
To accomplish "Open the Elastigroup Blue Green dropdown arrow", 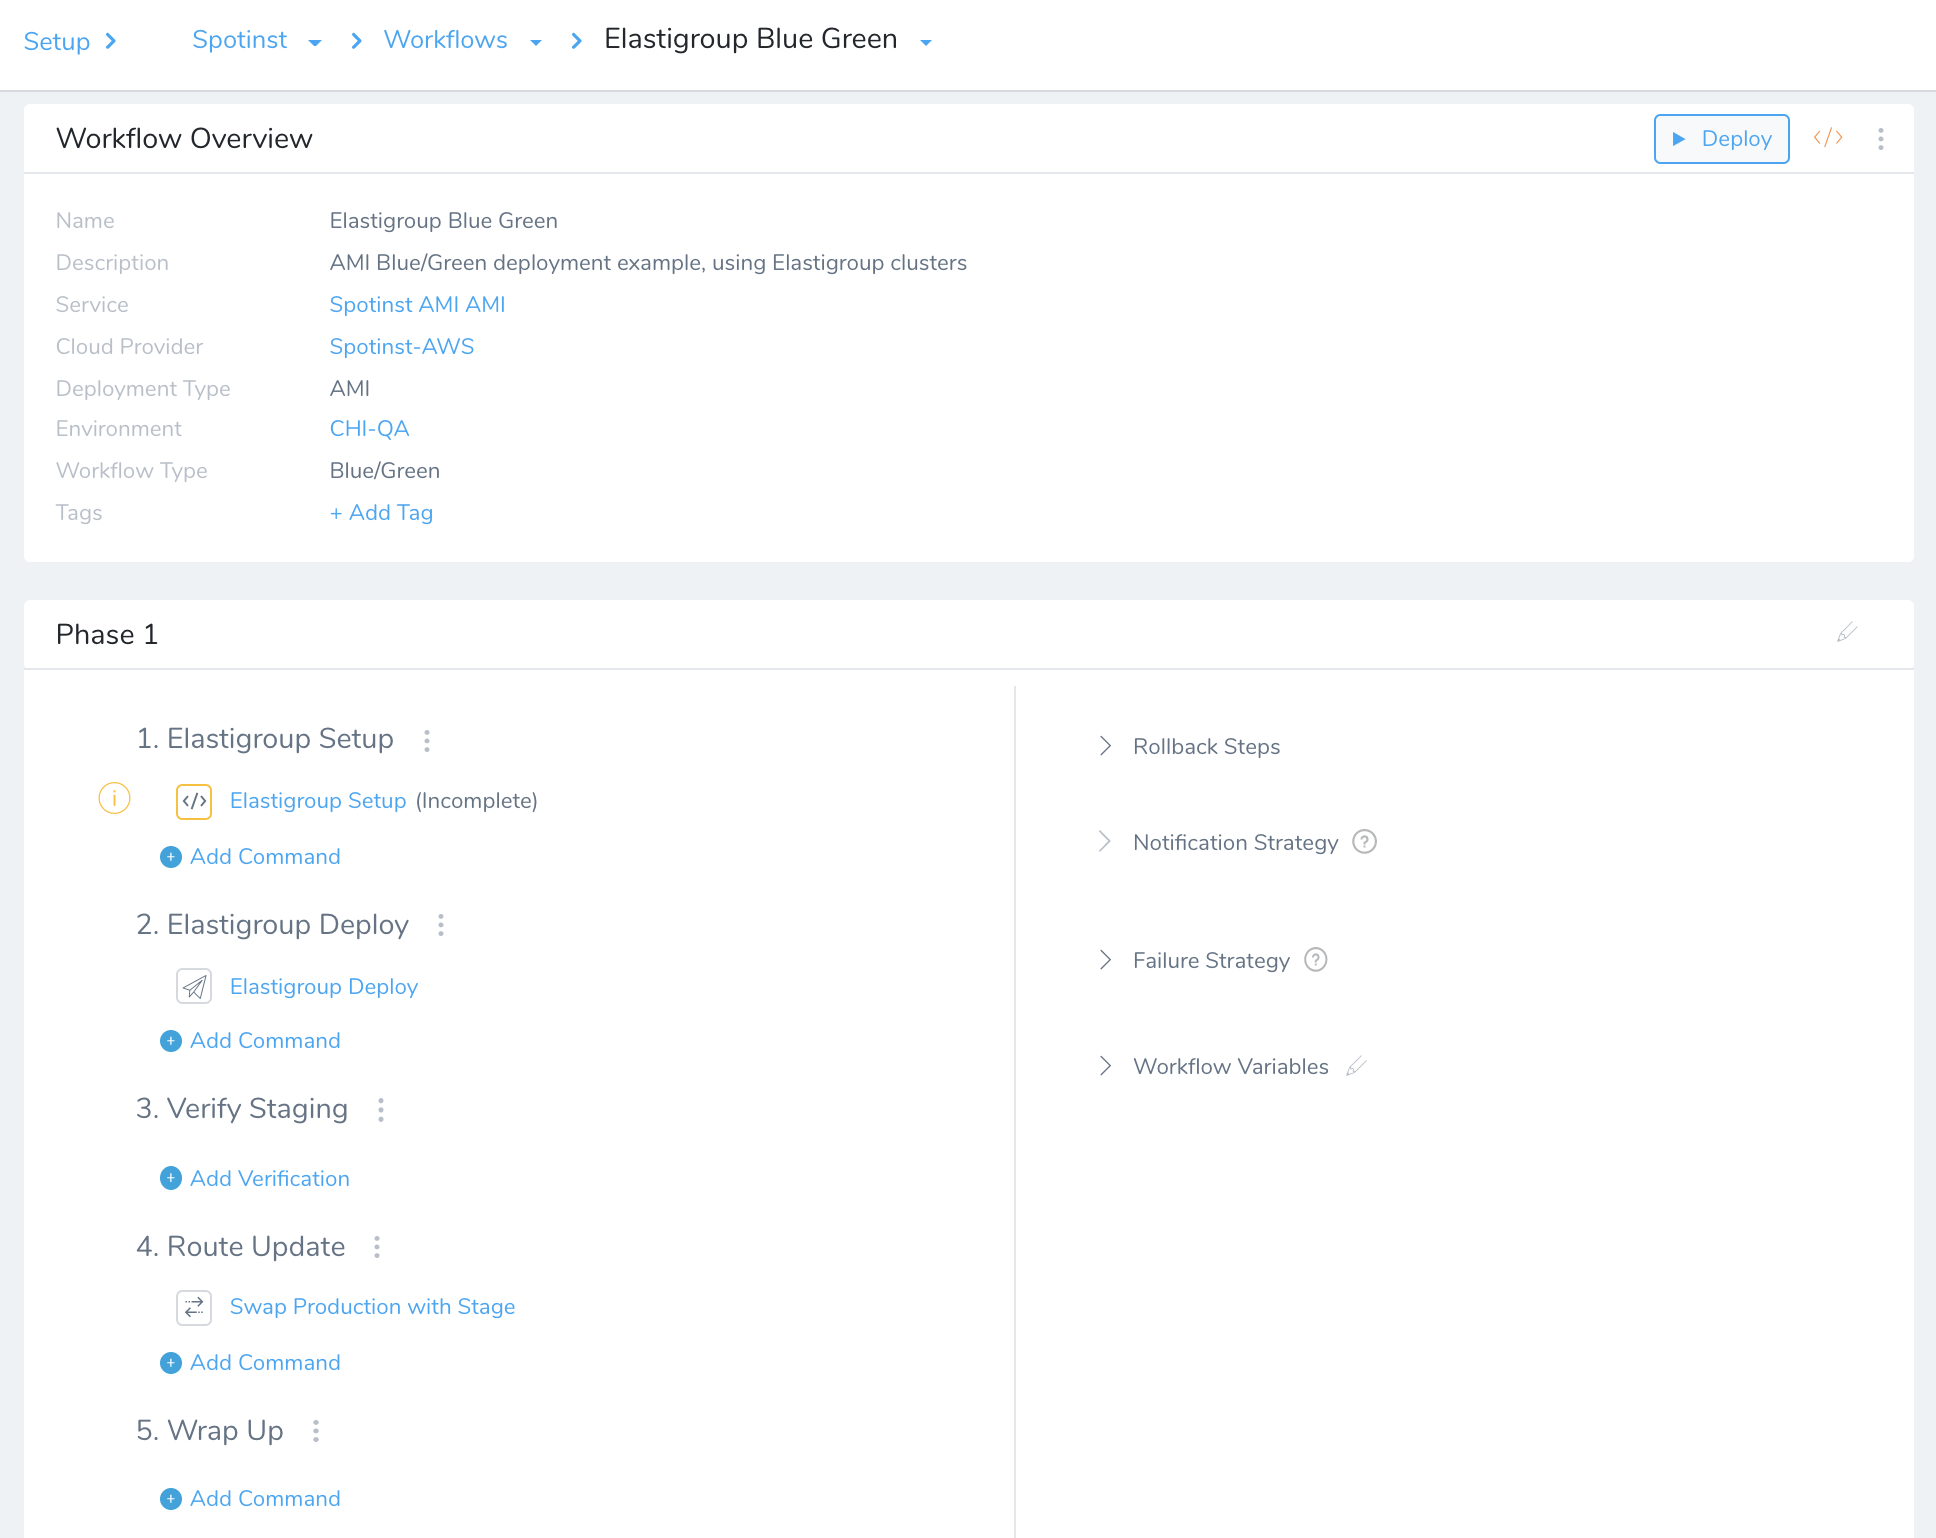I will (x=926, y=43).
